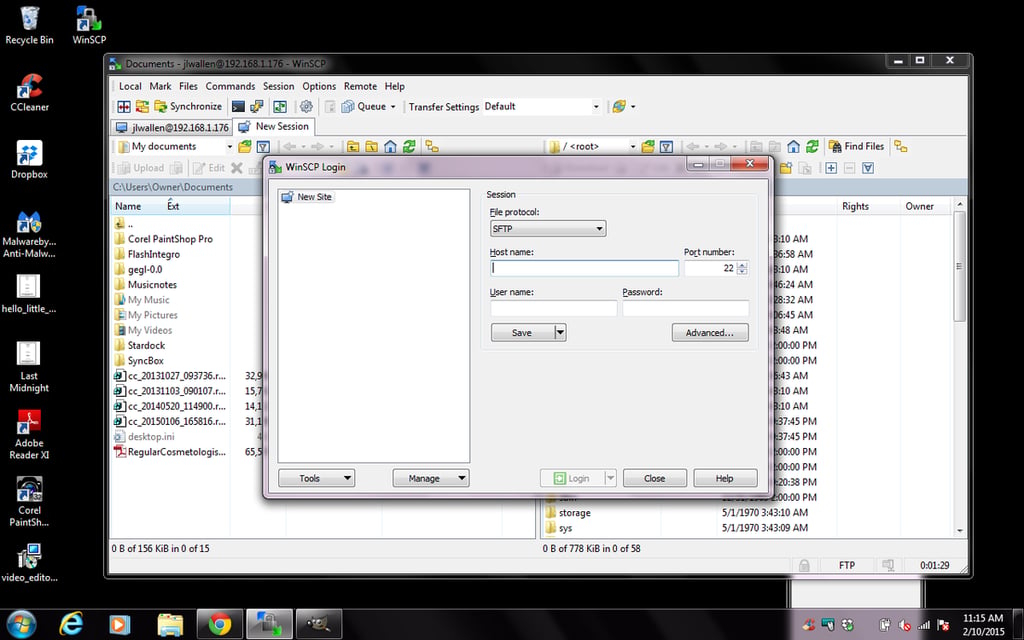The height and width of the screenshot is (640, 1024).
Task: Open the Commands menu
Action: click(230, 86)
